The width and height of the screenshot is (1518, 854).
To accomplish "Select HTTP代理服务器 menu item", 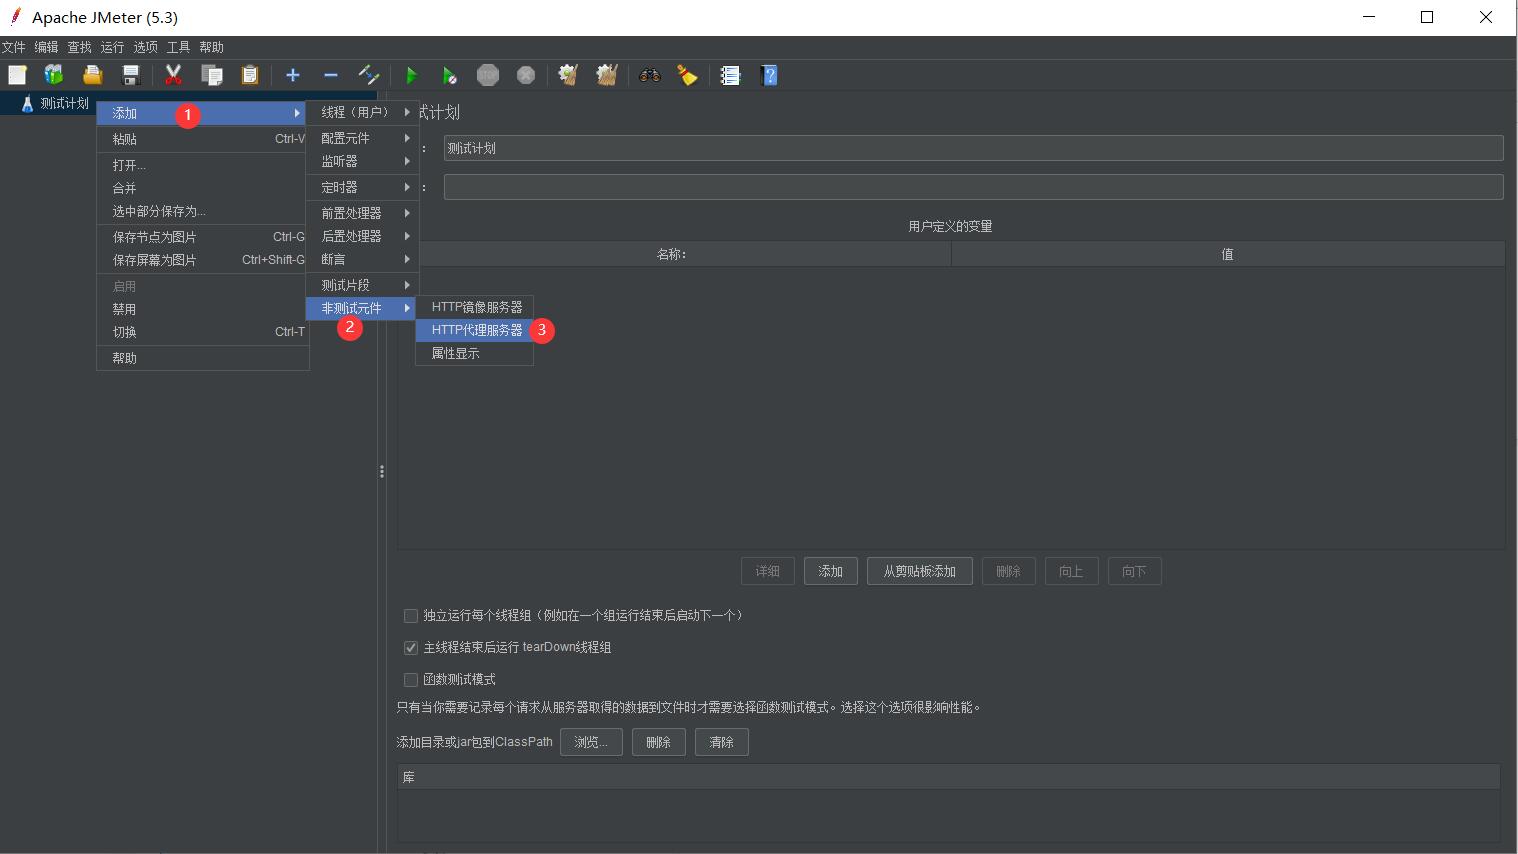I will click(x=475, y=330).
